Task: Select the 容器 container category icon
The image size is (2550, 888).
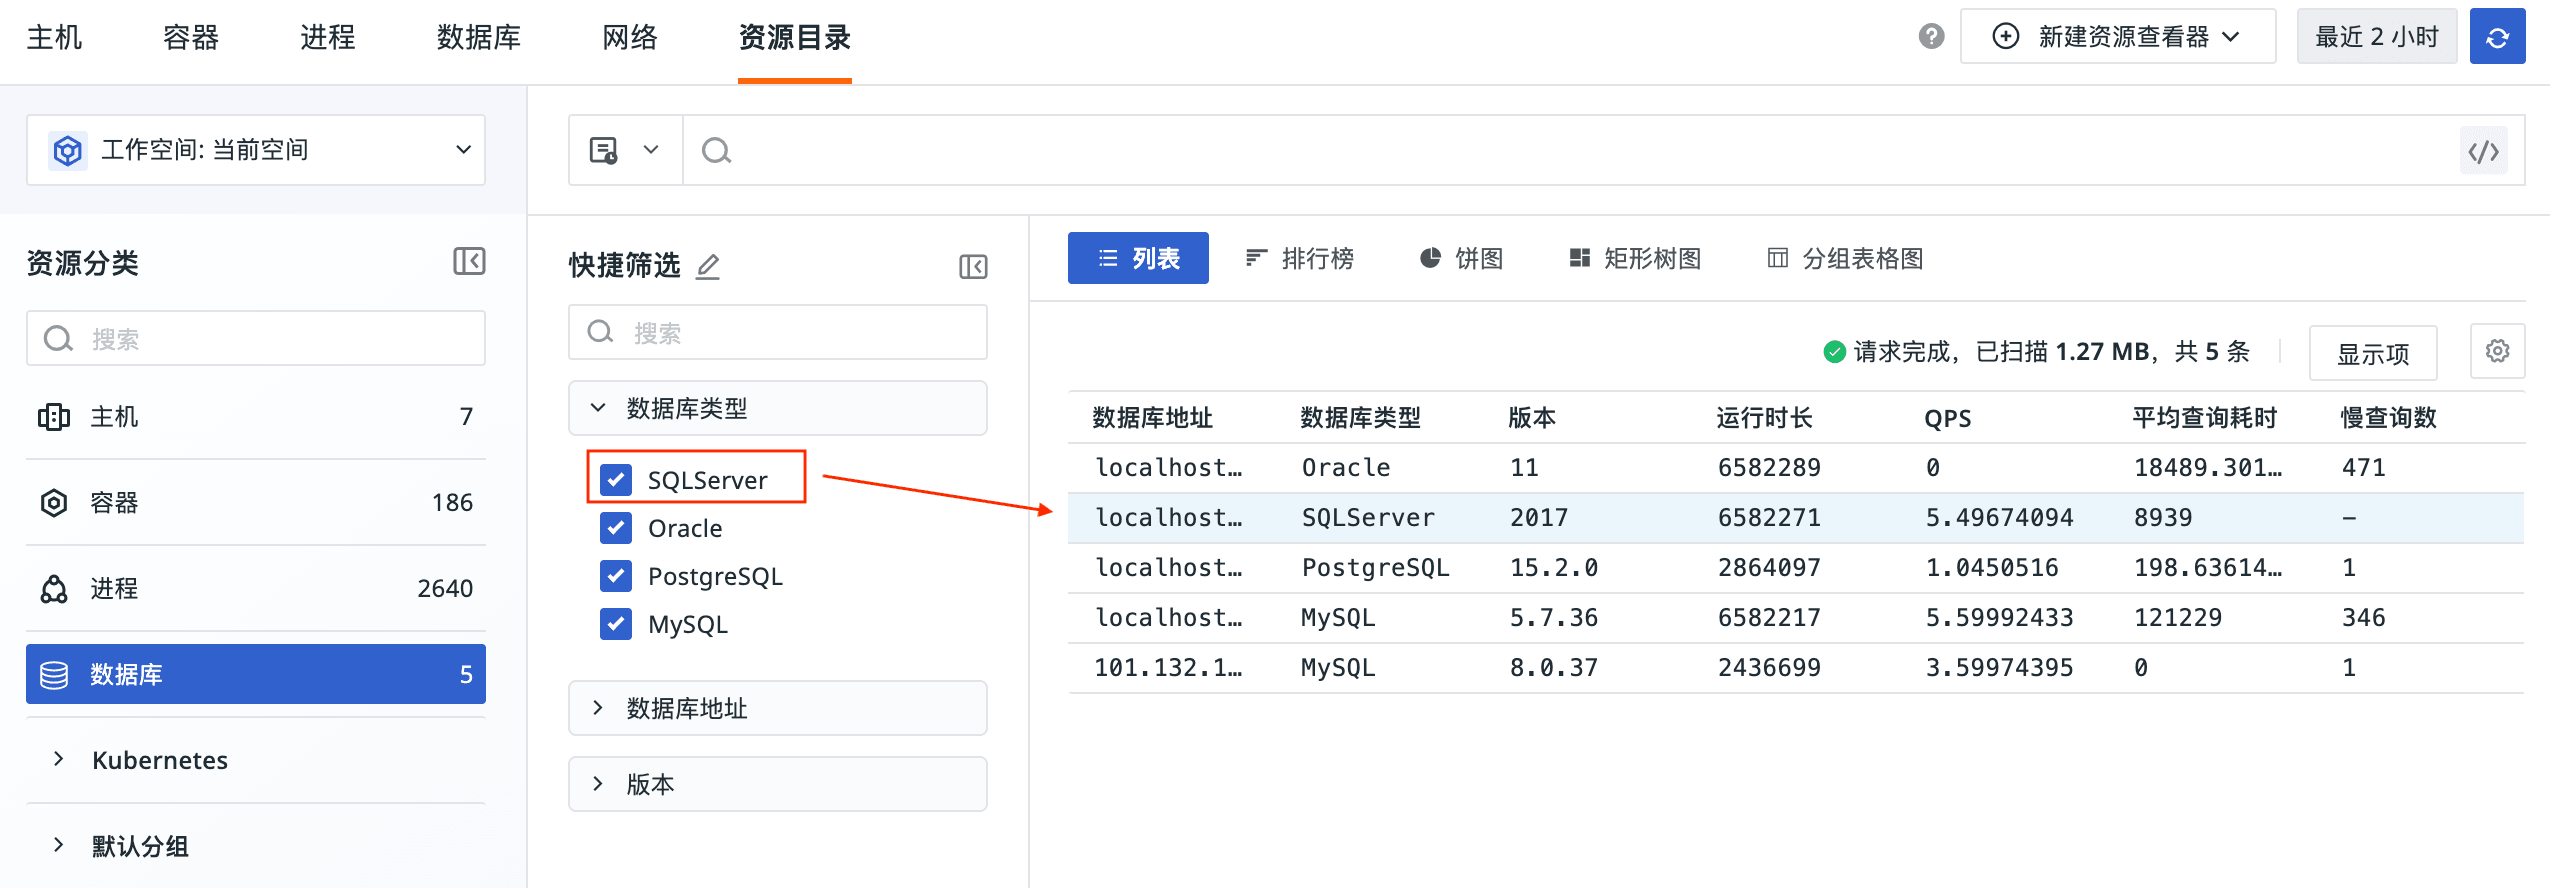Action: pyautogui.click(x=54, y=503)
